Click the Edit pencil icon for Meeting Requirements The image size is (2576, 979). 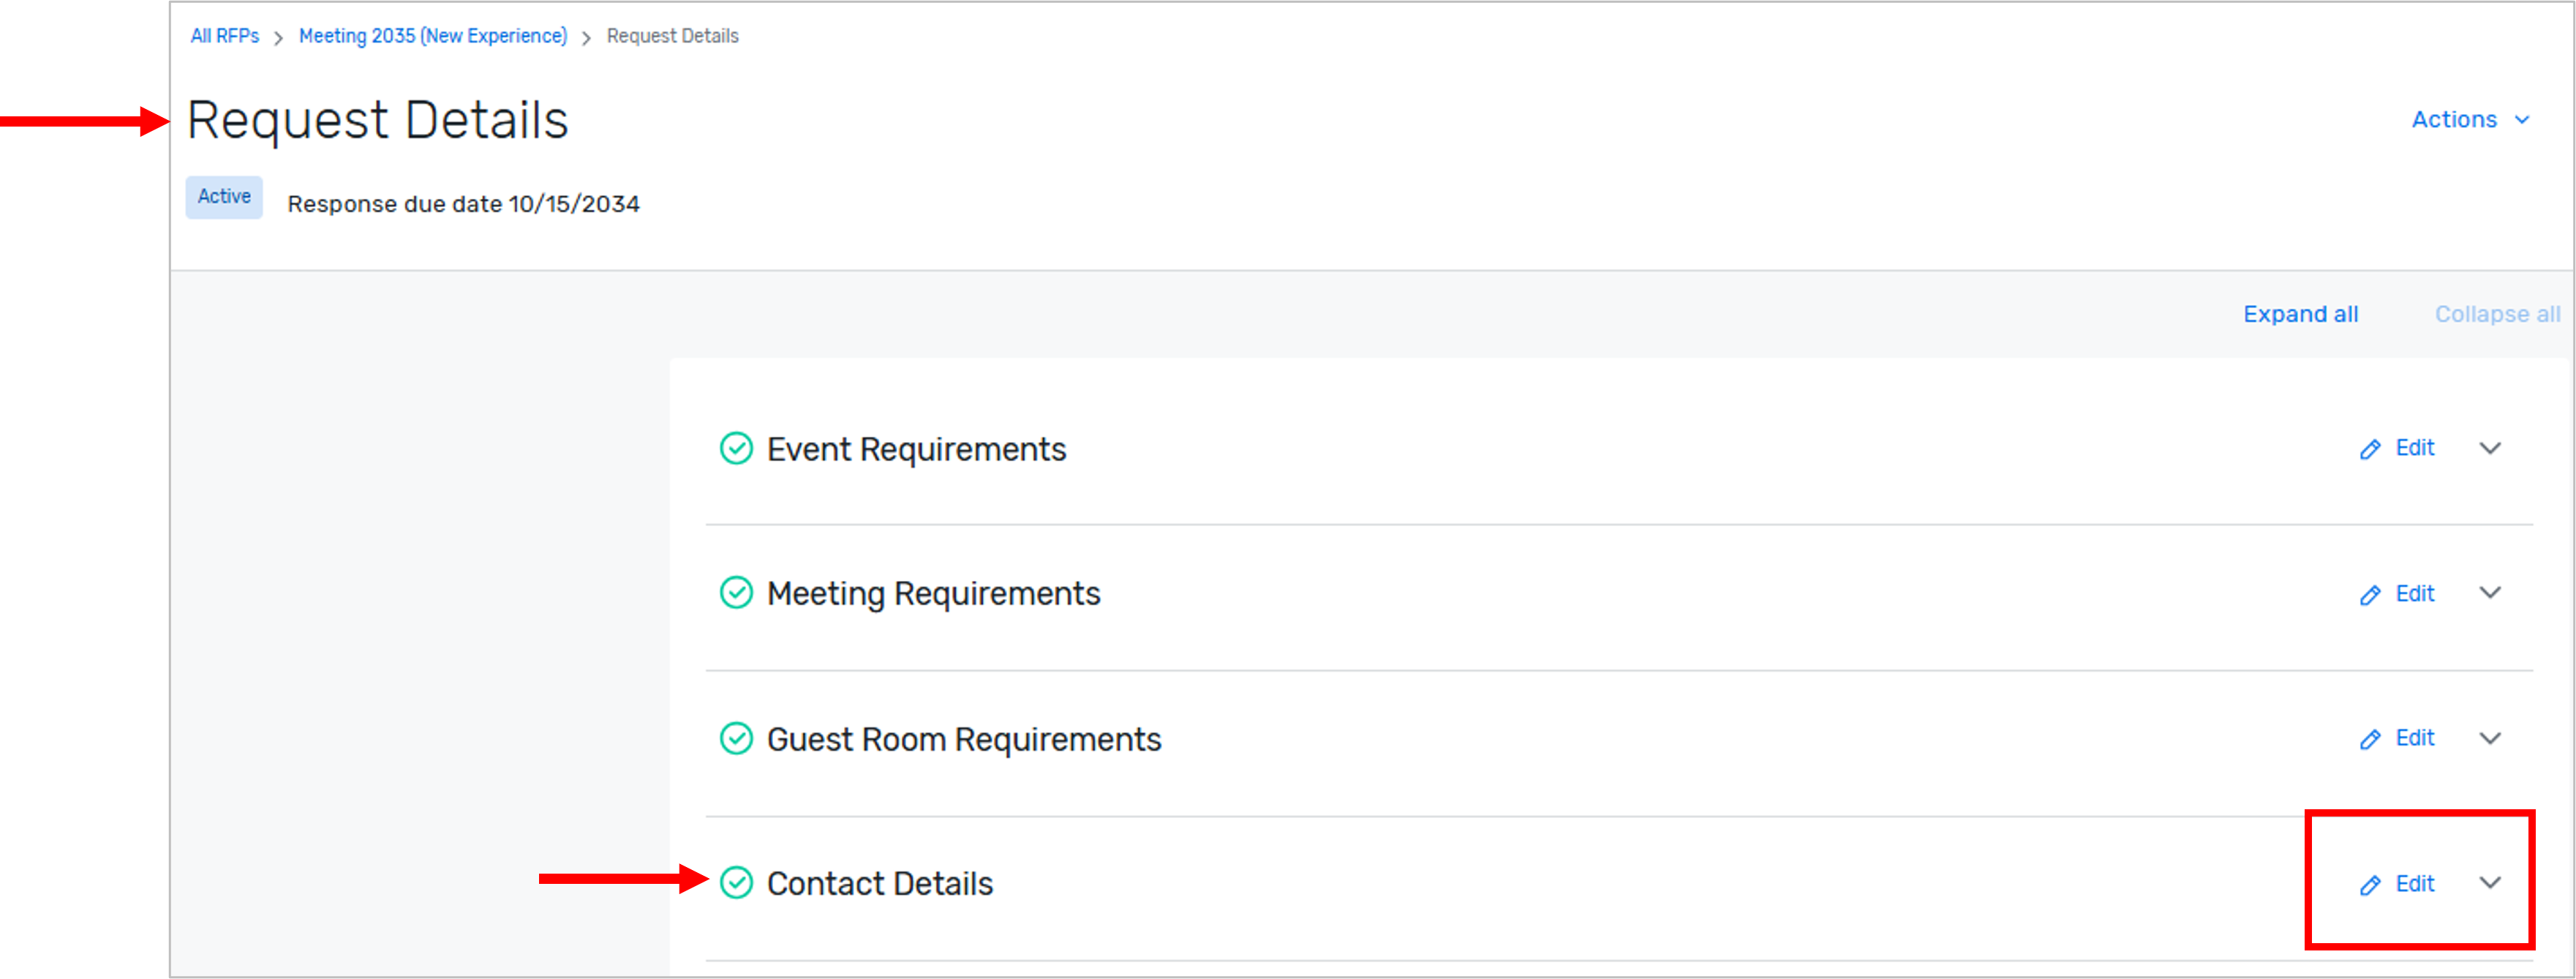click(2371, 594)
